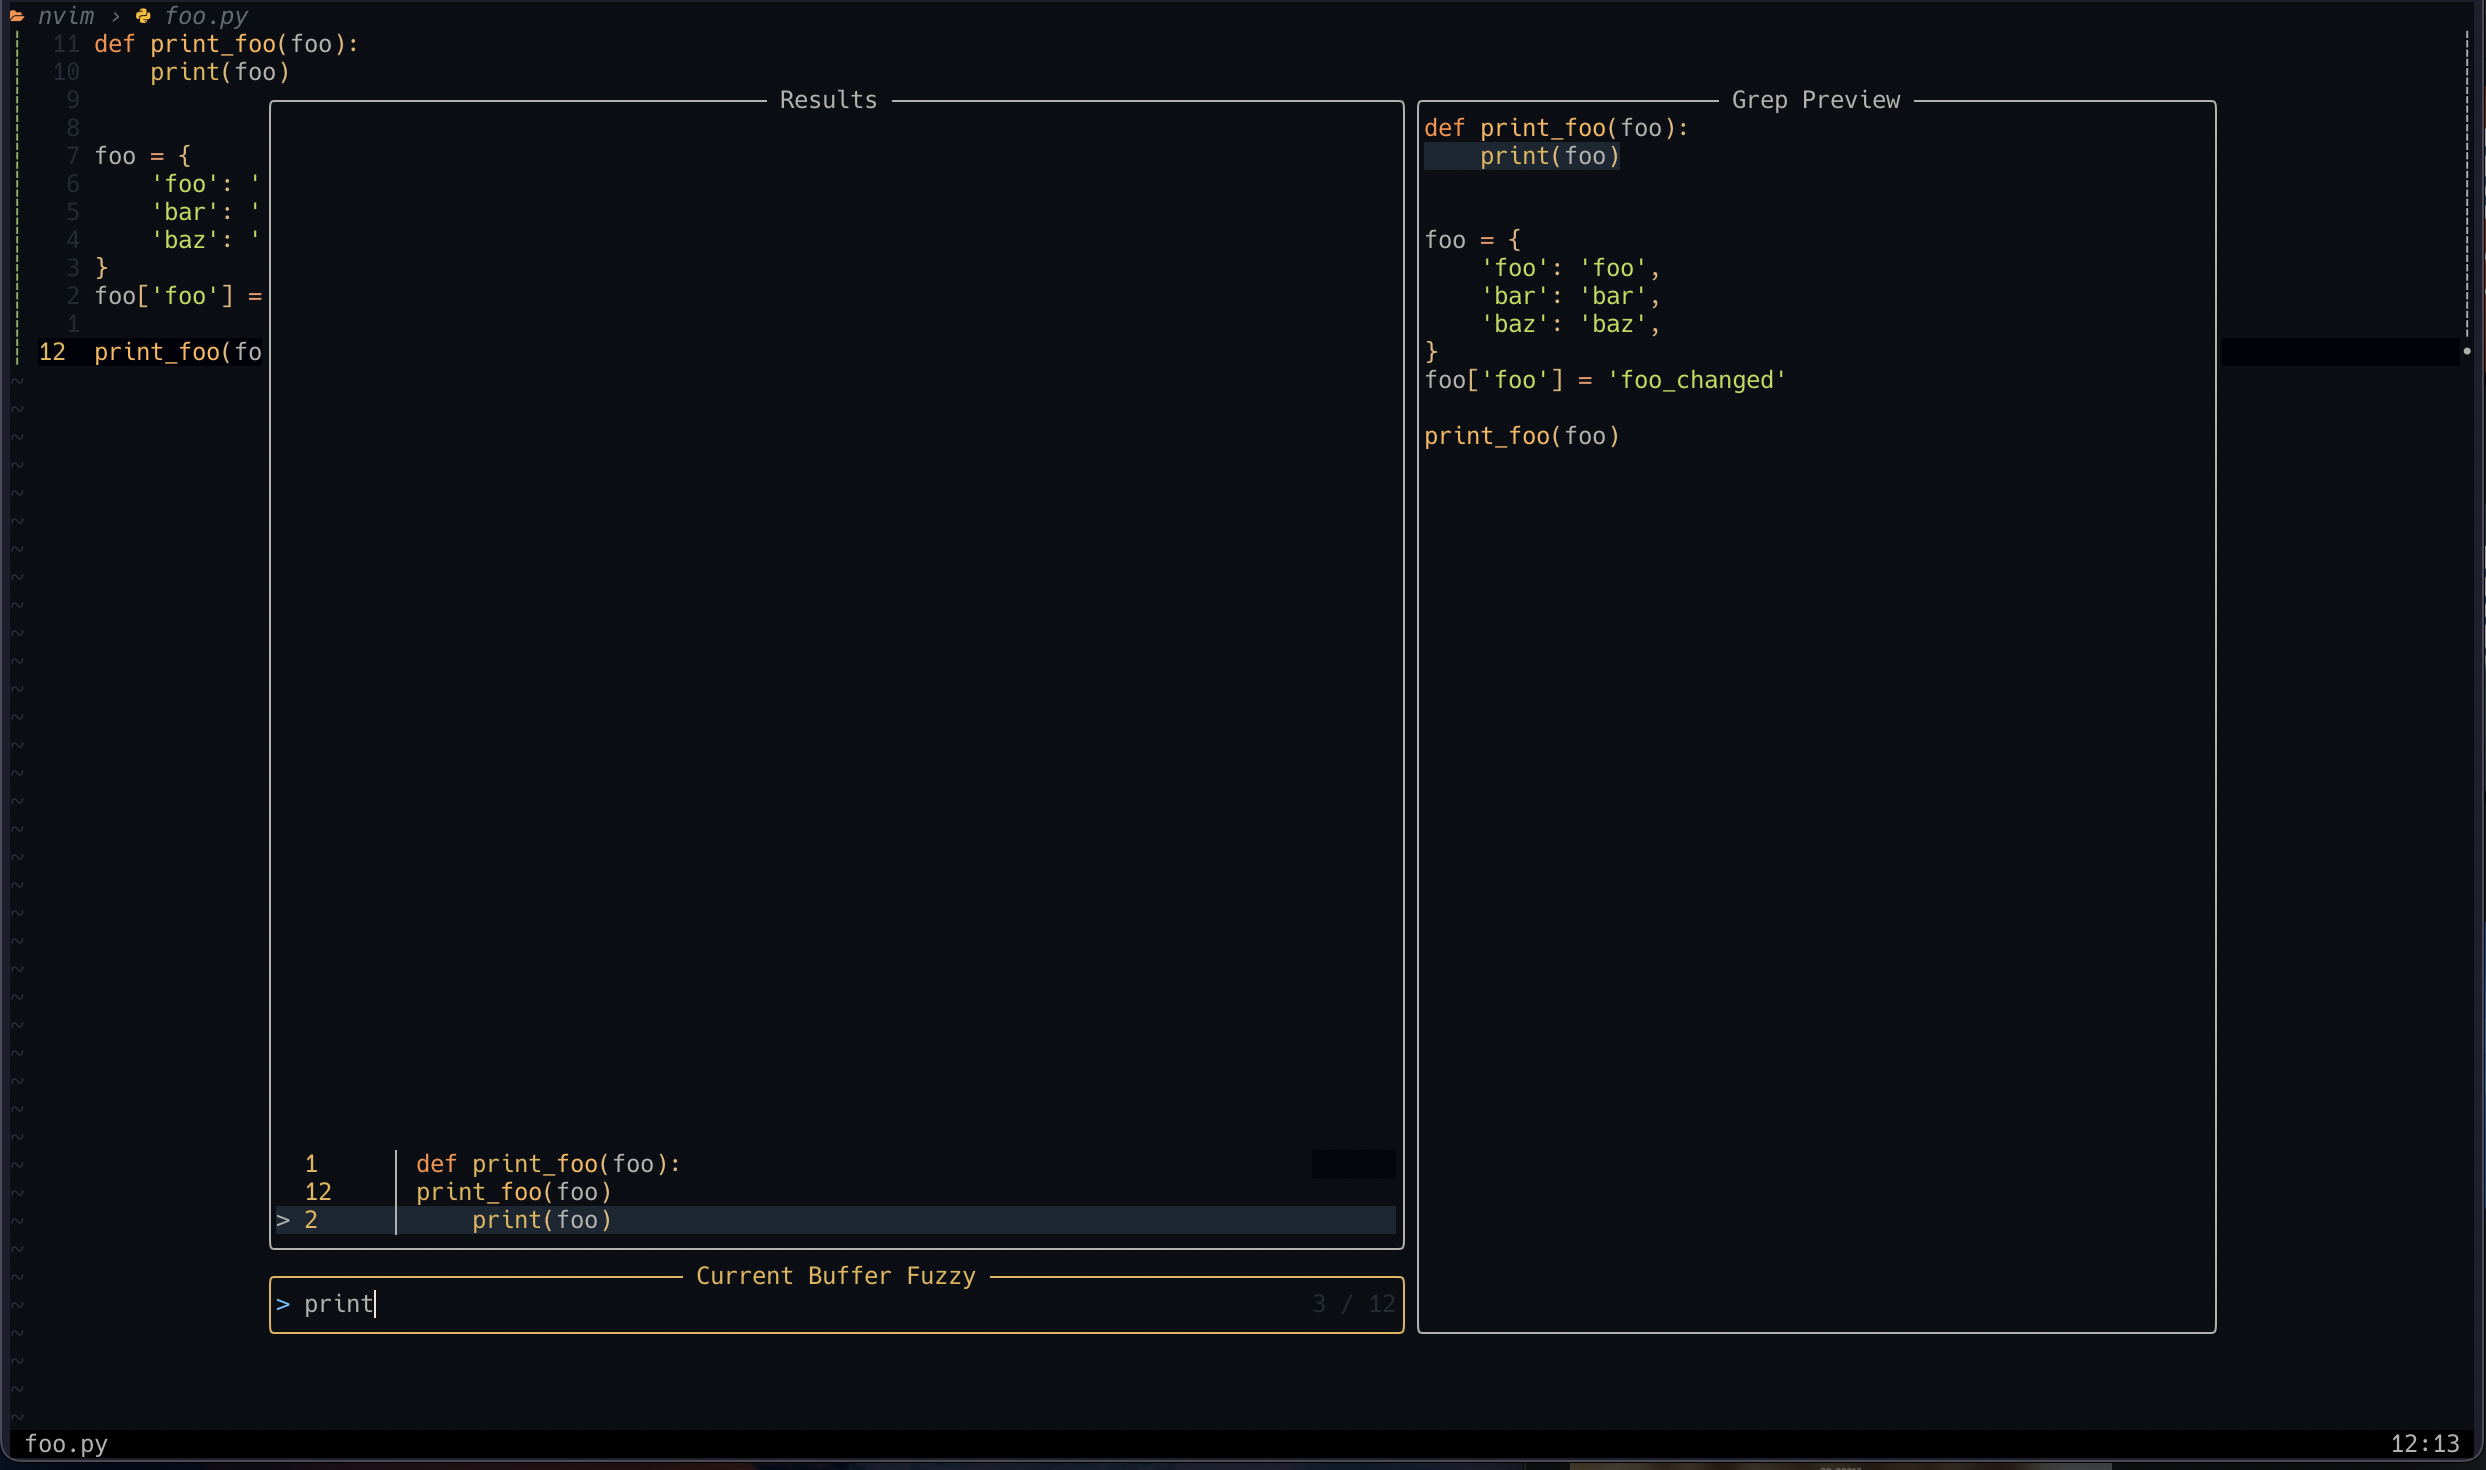The height and width of the screenshot is (1470, 2486).
Task: Click the prompt chevron in the fuzzy finder input
Action: coord(285,1303)
